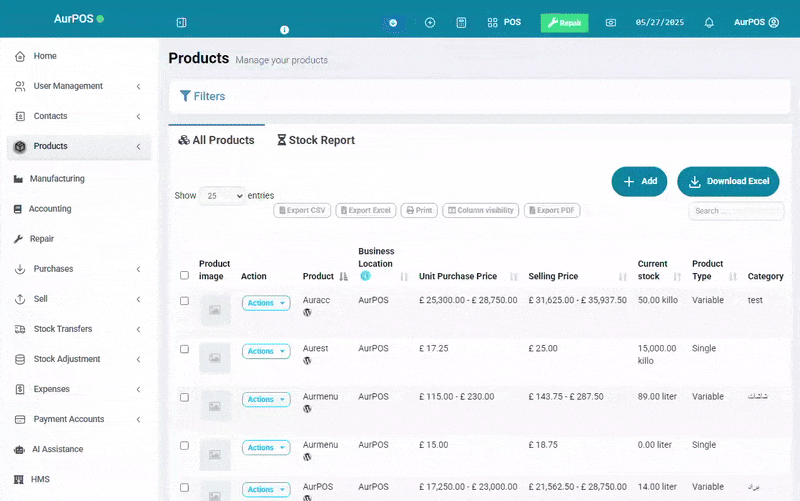The width and height of the screenshot is (800, 501).
Task: Open the plus-circle quick add icon
Action: pos(430,22)
